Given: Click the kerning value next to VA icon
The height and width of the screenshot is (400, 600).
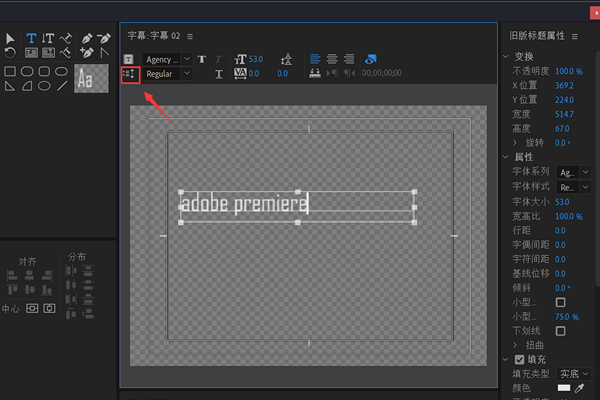Looking at the screenshot, I should point(254,73).
